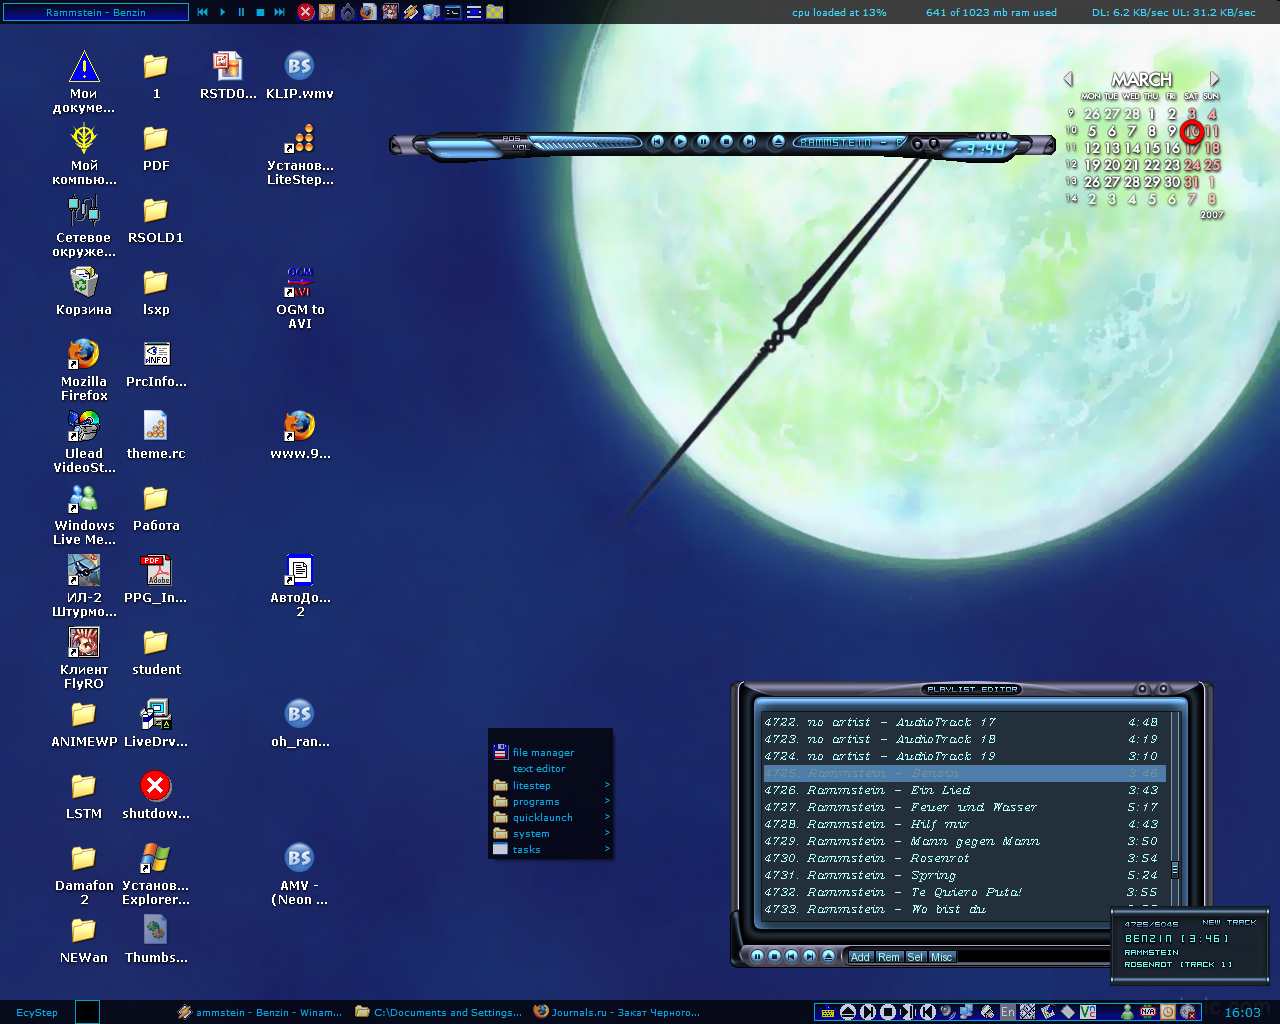Click Sel button in playlist editor
The width and height of the screenshot is (1280, 1024).
tap(915, 957)
